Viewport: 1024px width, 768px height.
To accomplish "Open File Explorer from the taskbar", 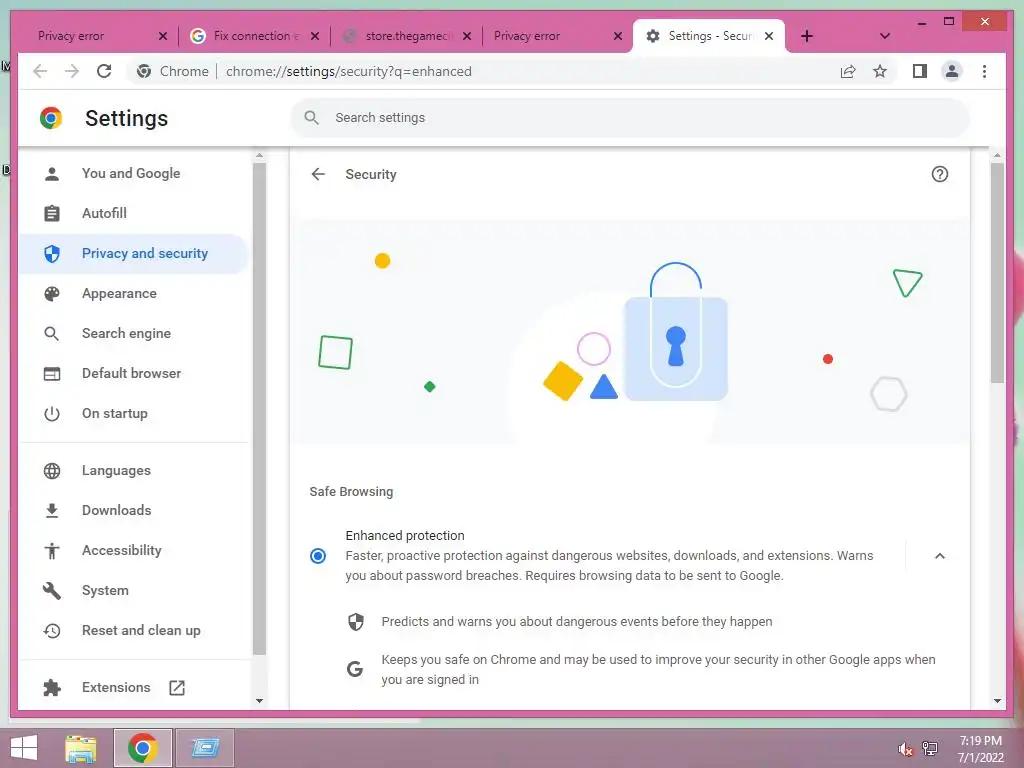I will [x=80, y=748].
